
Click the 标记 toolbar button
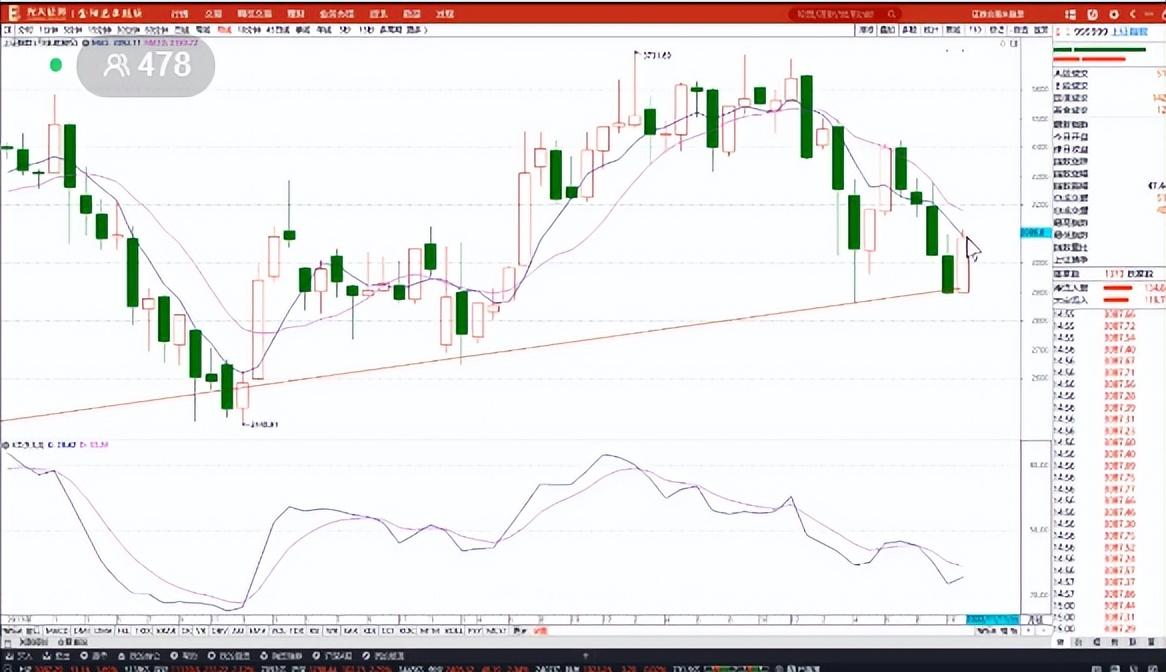(997, 30)
